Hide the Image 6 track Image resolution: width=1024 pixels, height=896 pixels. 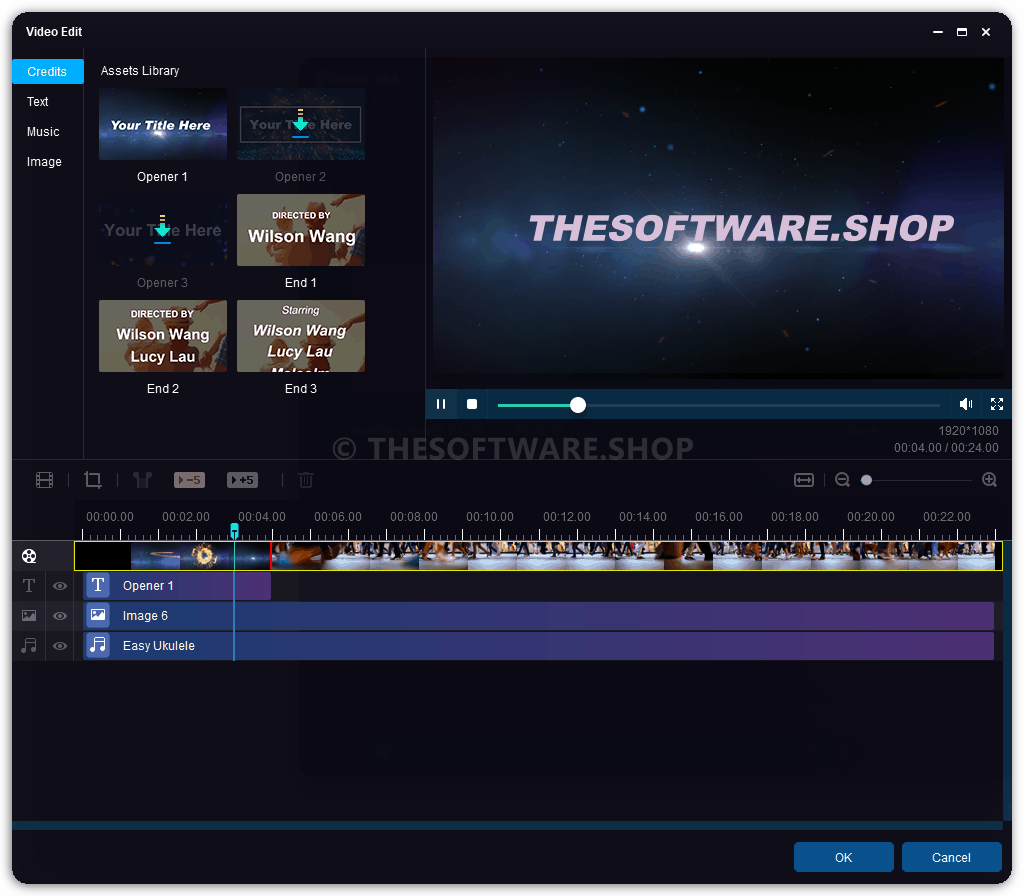tap(60, 616)
